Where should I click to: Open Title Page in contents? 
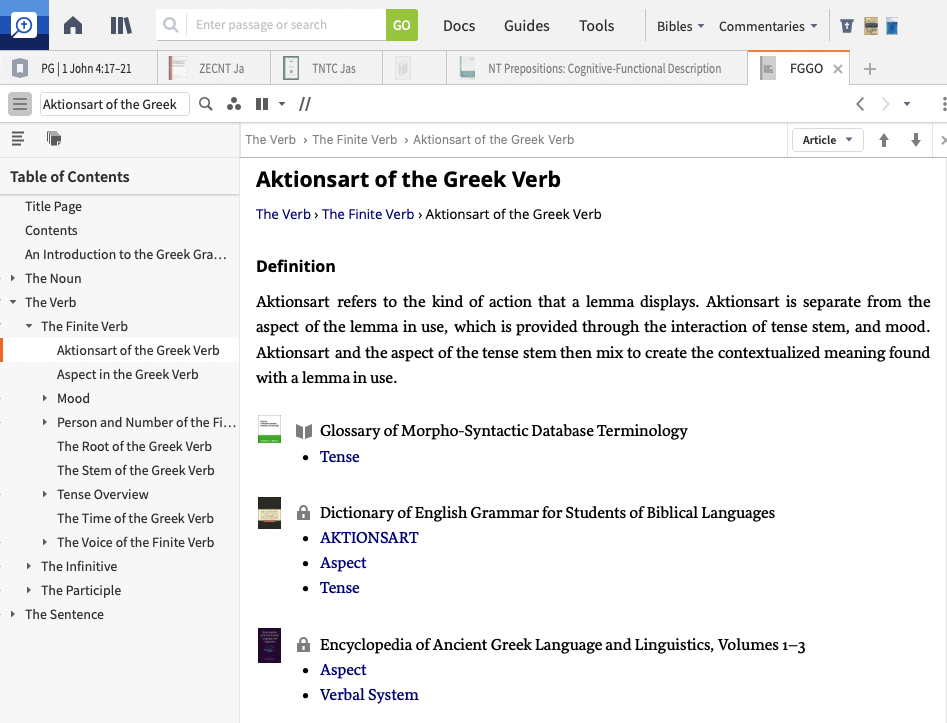(53, 207)
